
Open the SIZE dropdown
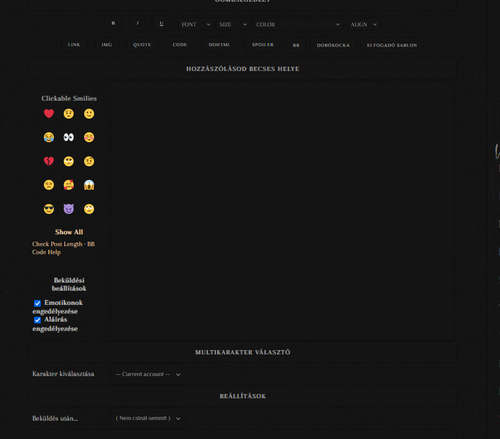point(233,24)
